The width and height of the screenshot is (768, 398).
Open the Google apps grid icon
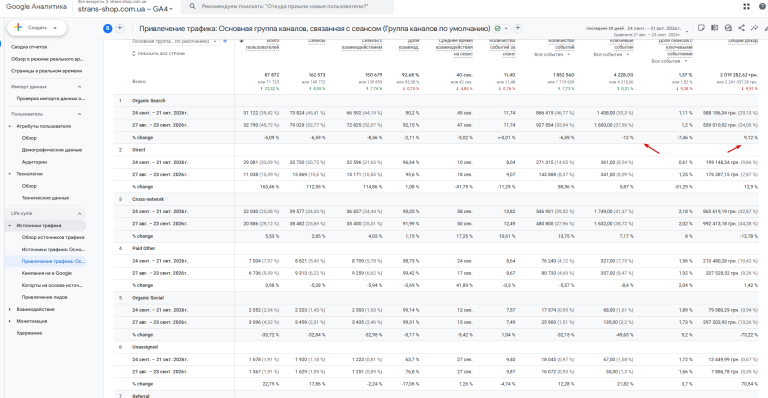coord(746,6)
